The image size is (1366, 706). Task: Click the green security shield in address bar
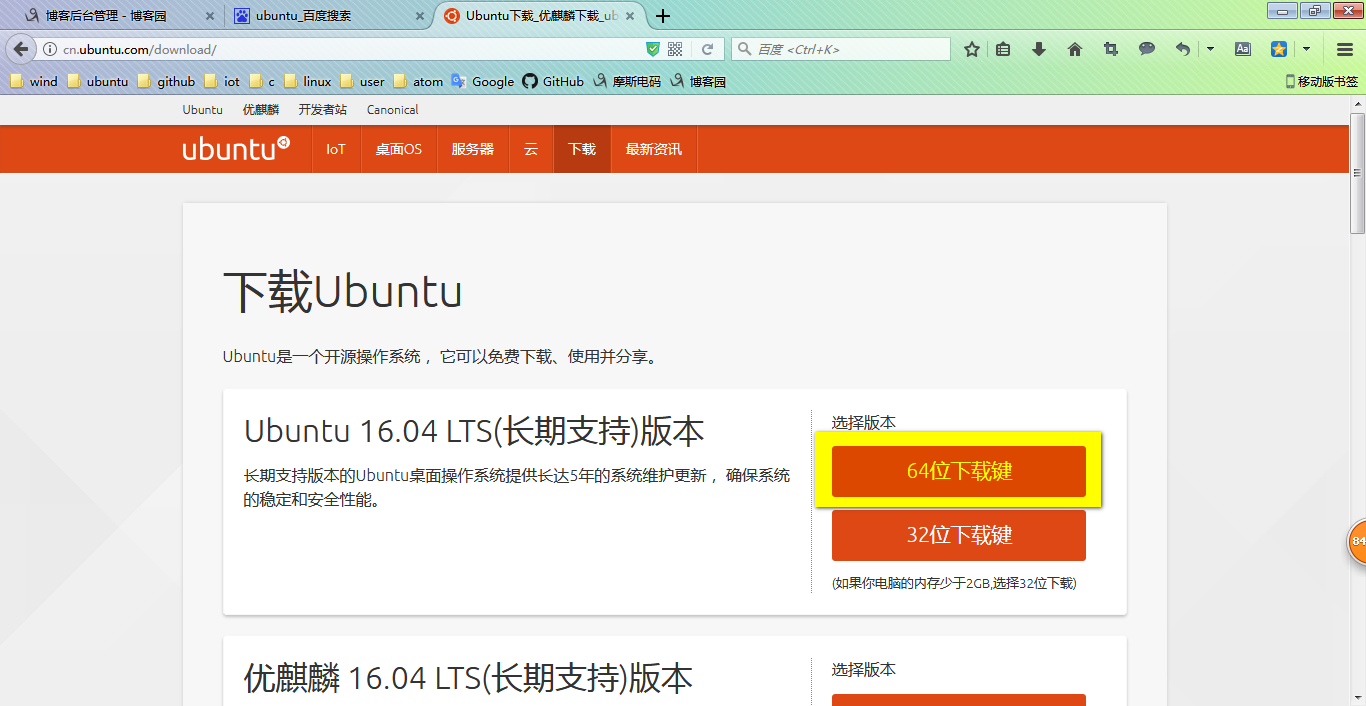(x=653, y=47)
